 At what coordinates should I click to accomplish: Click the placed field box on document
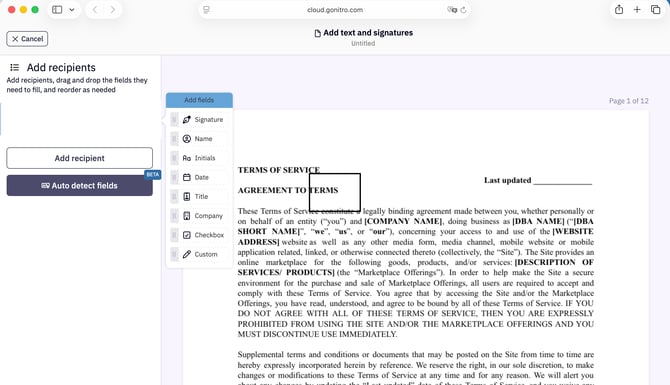[335, 192]
